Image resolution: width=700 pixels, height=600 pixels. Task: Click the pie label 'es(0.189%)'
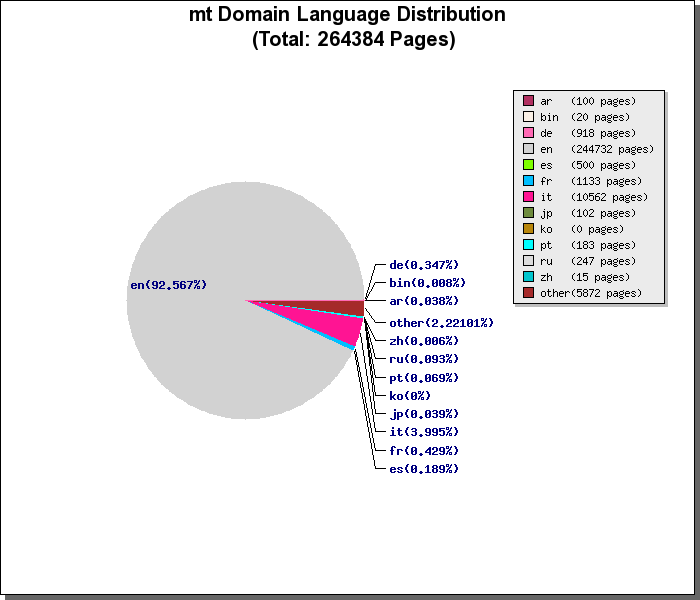point(424,469)
